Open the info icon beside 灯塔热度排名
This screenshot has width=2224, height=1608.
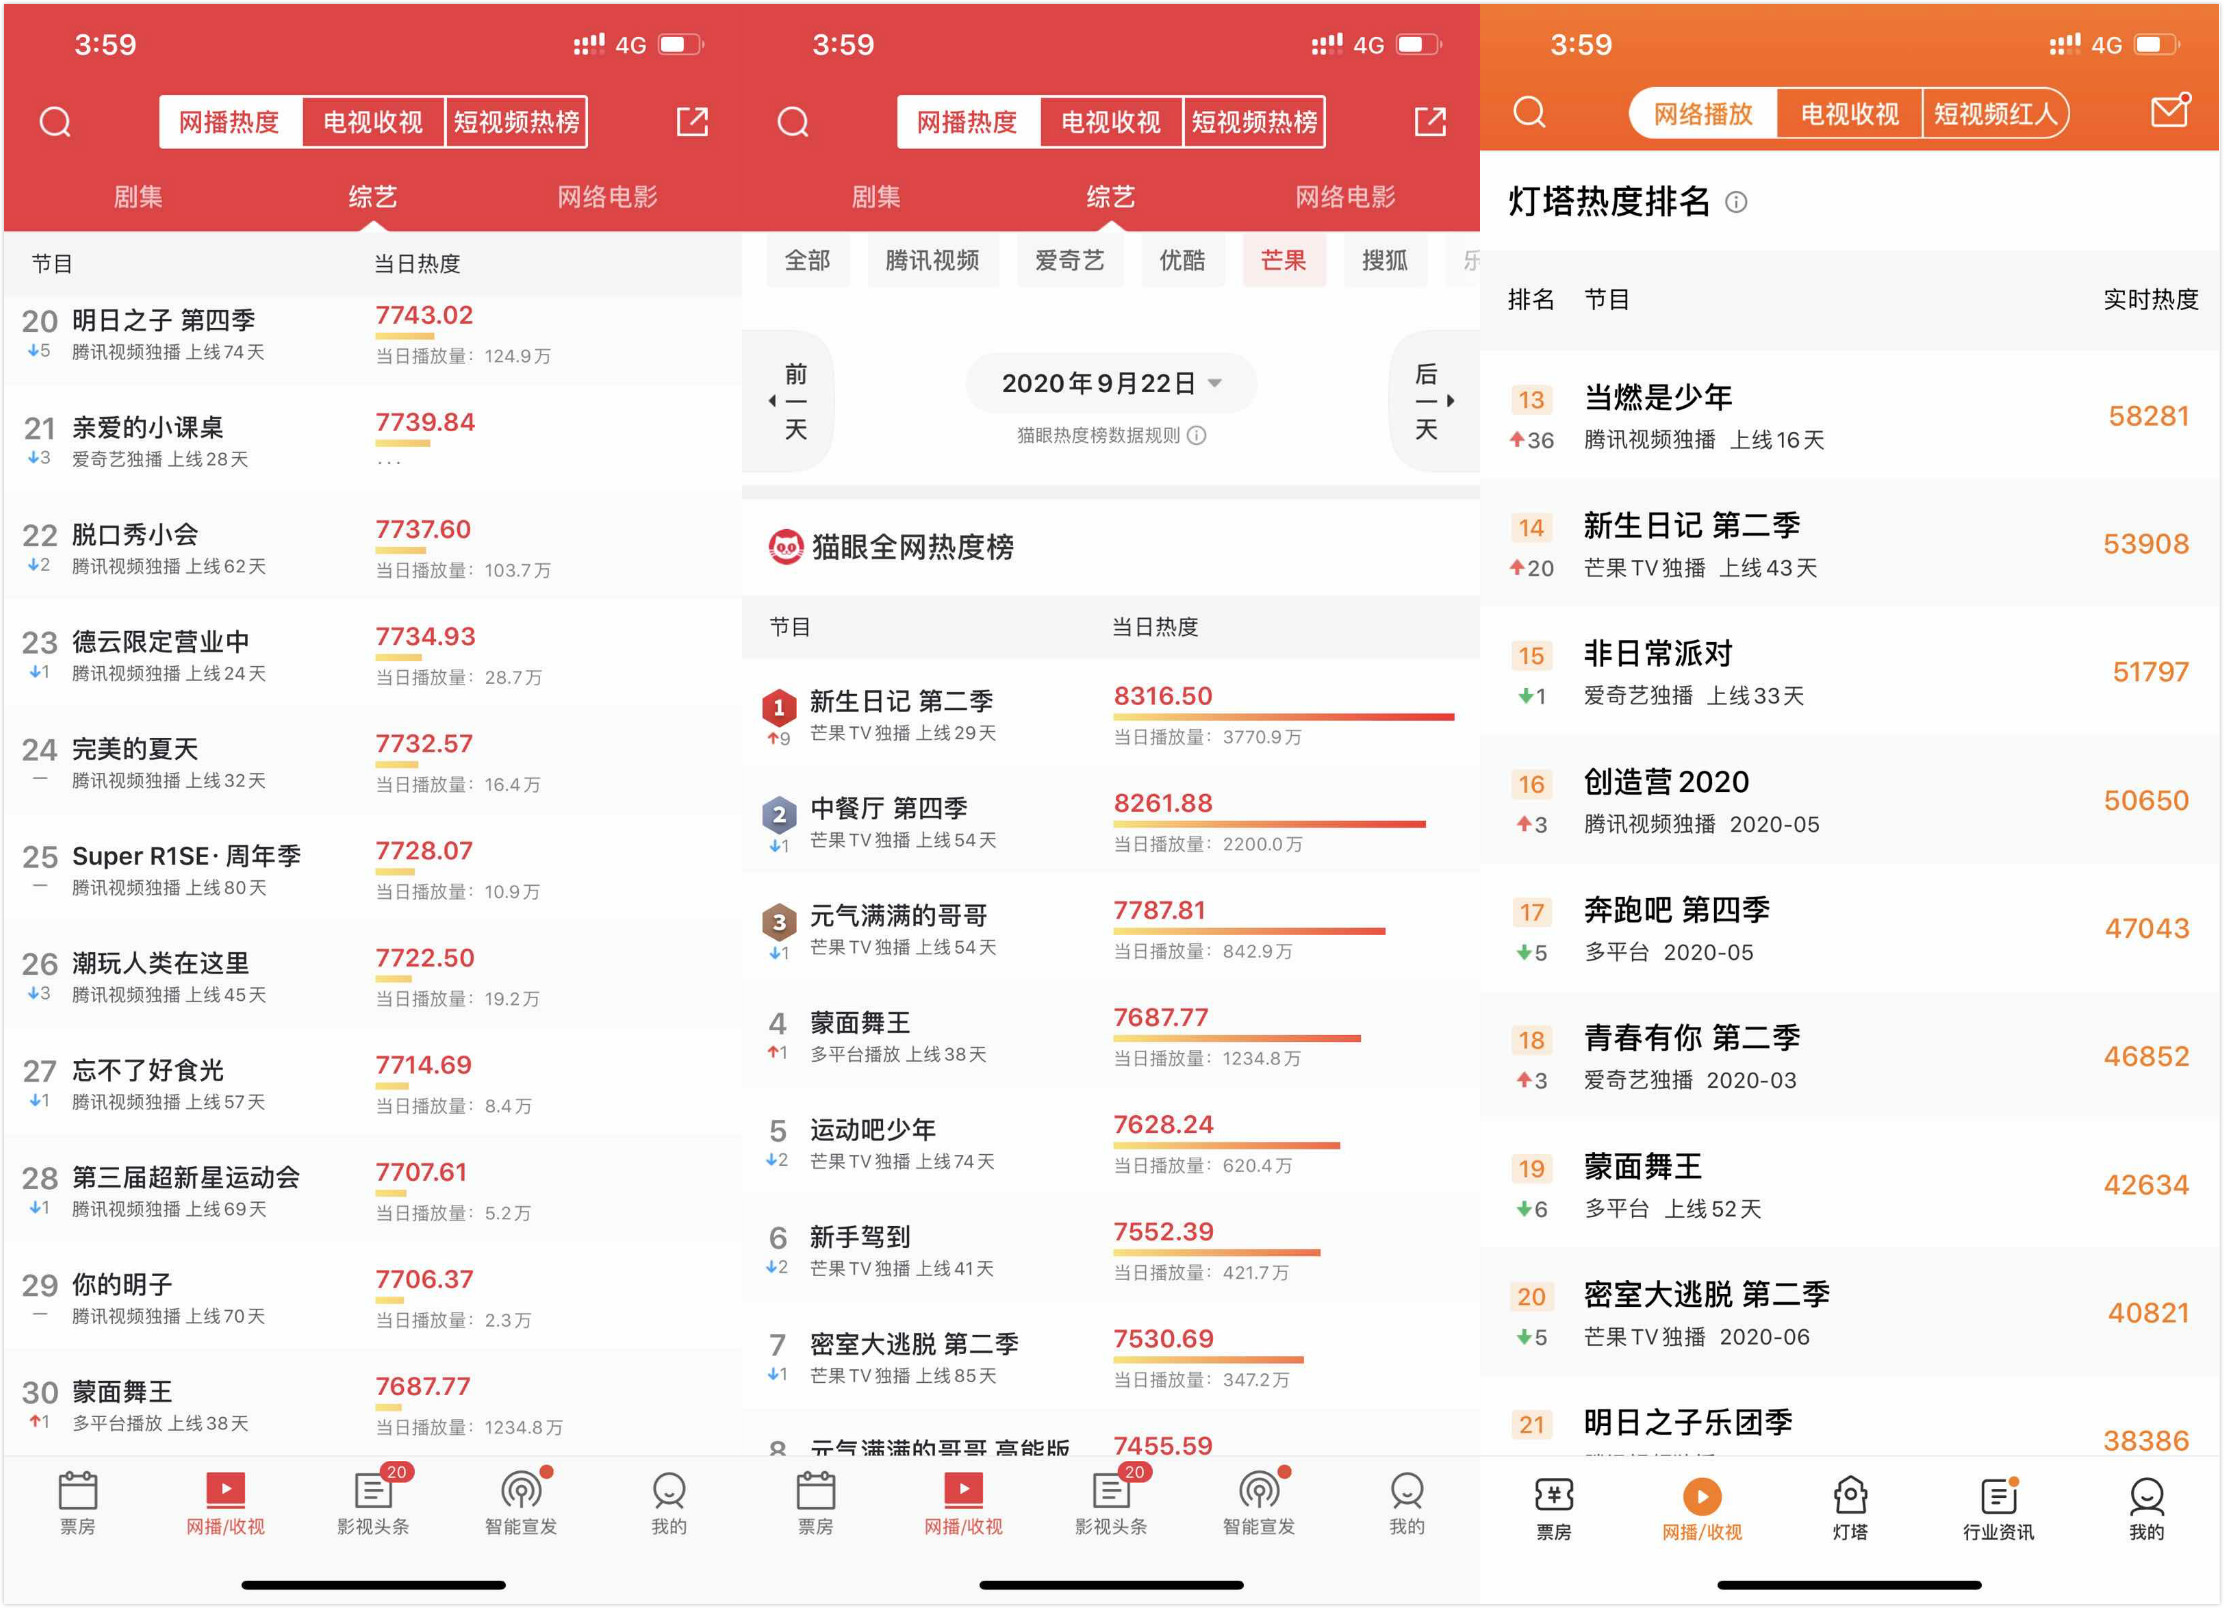tap(1736, 202)
